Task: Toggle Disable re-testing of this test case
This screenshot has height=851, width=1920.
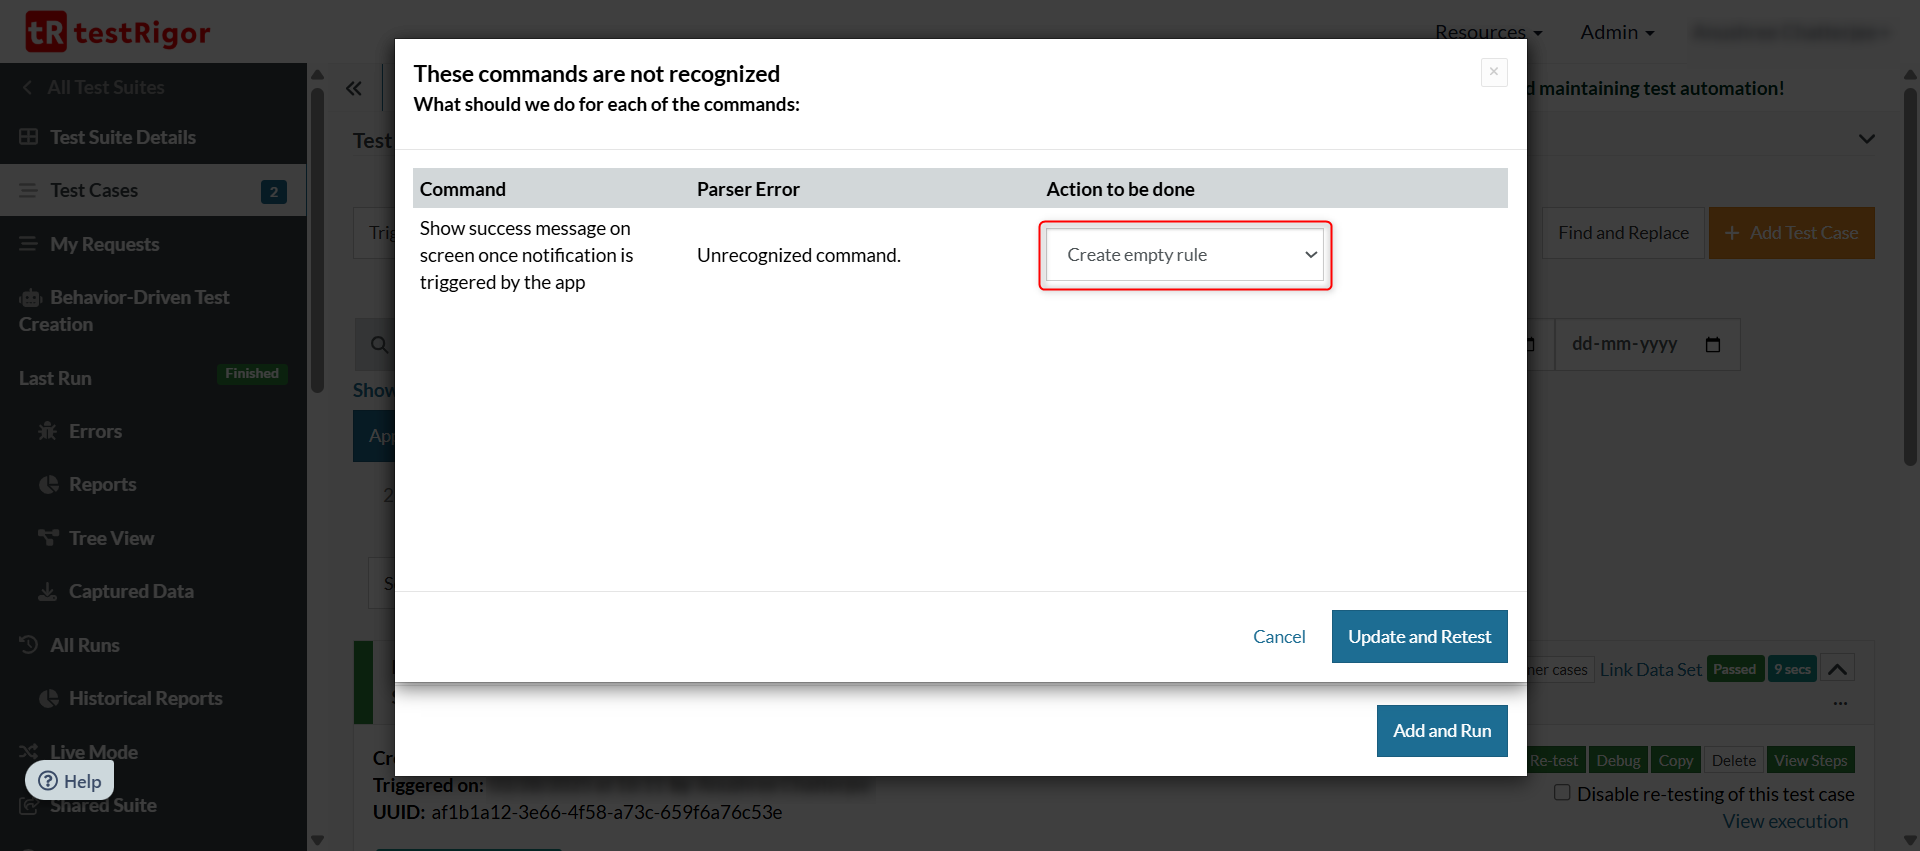Action: (x=1562, y=793)
